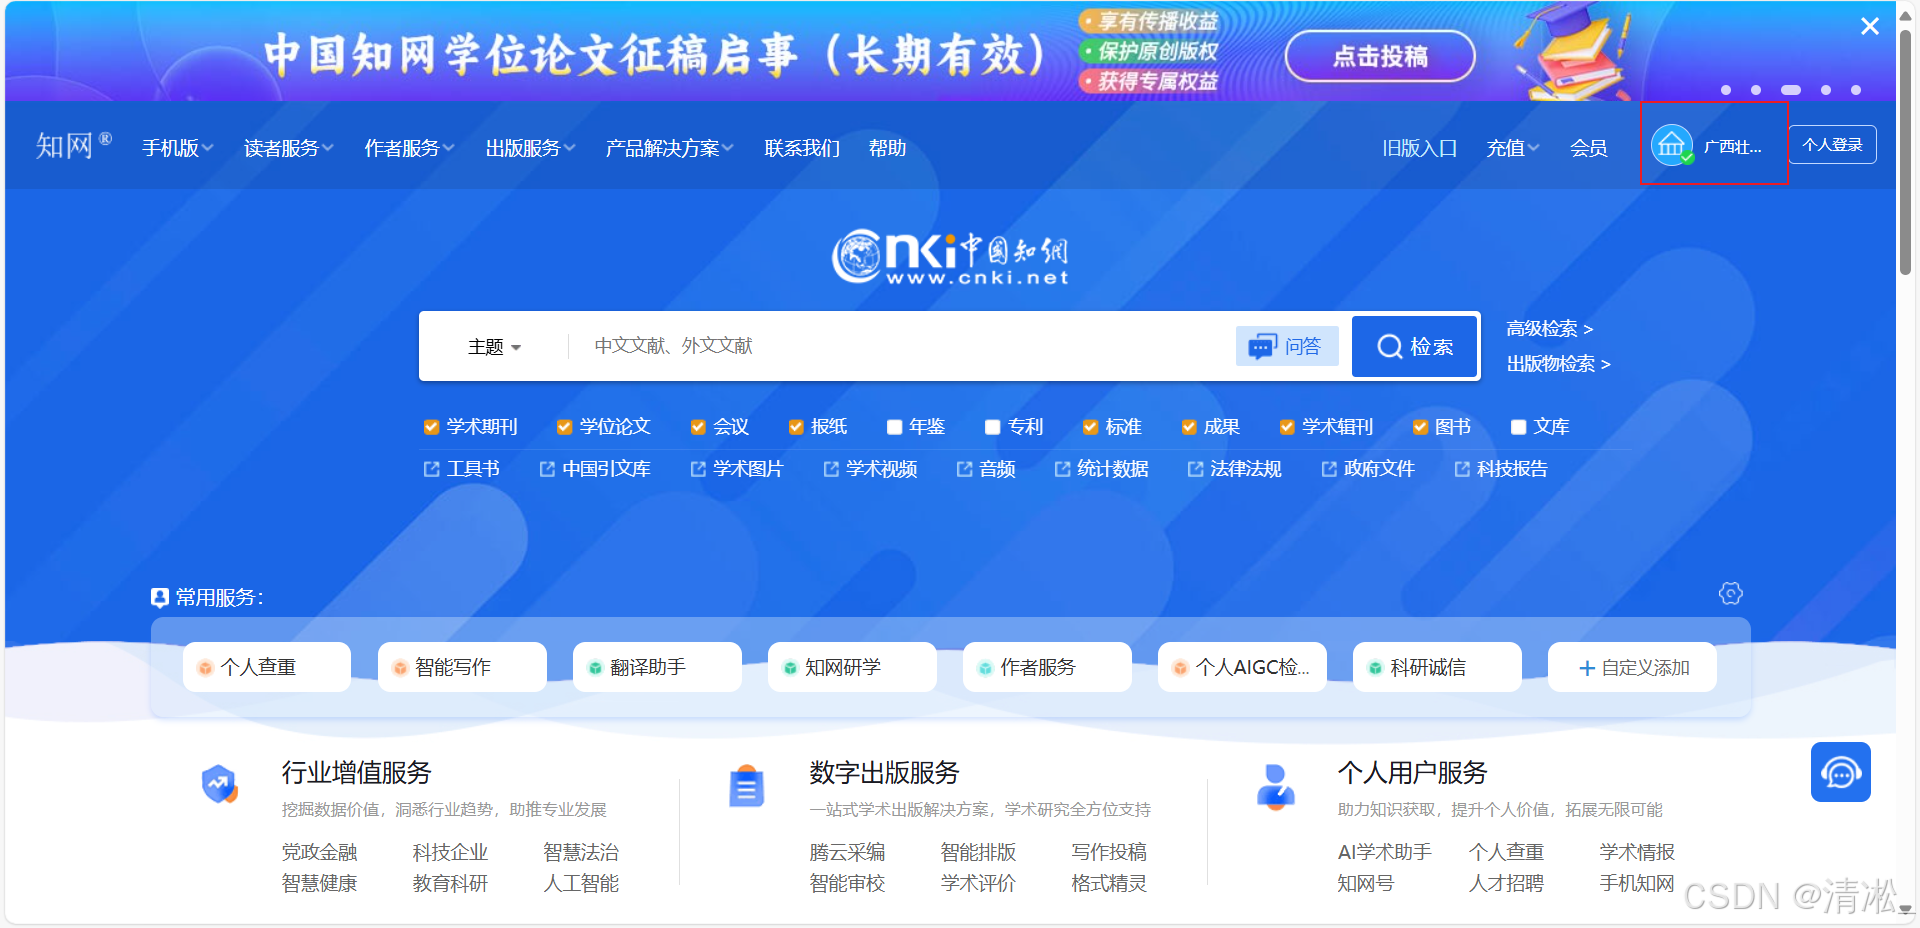This screenshot has width=1920, height=928.
Task: Uncheck the 报纸 checkbox
Action: click(x=796, y=427)
